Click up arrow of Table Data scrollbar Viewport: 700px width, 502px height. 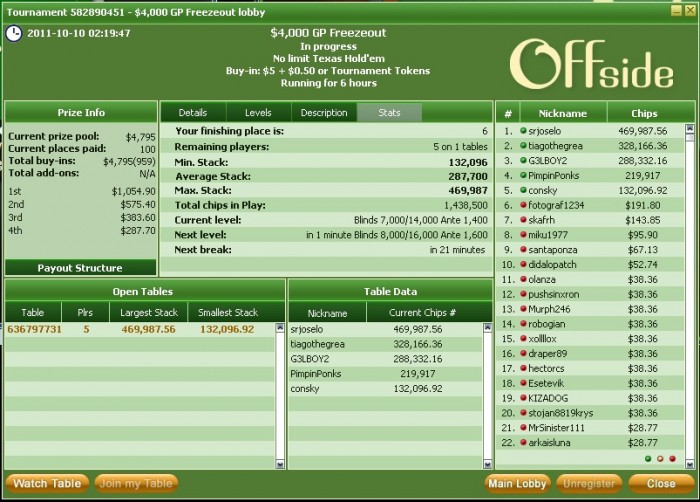pyautogui.click(x=488, y=328)
